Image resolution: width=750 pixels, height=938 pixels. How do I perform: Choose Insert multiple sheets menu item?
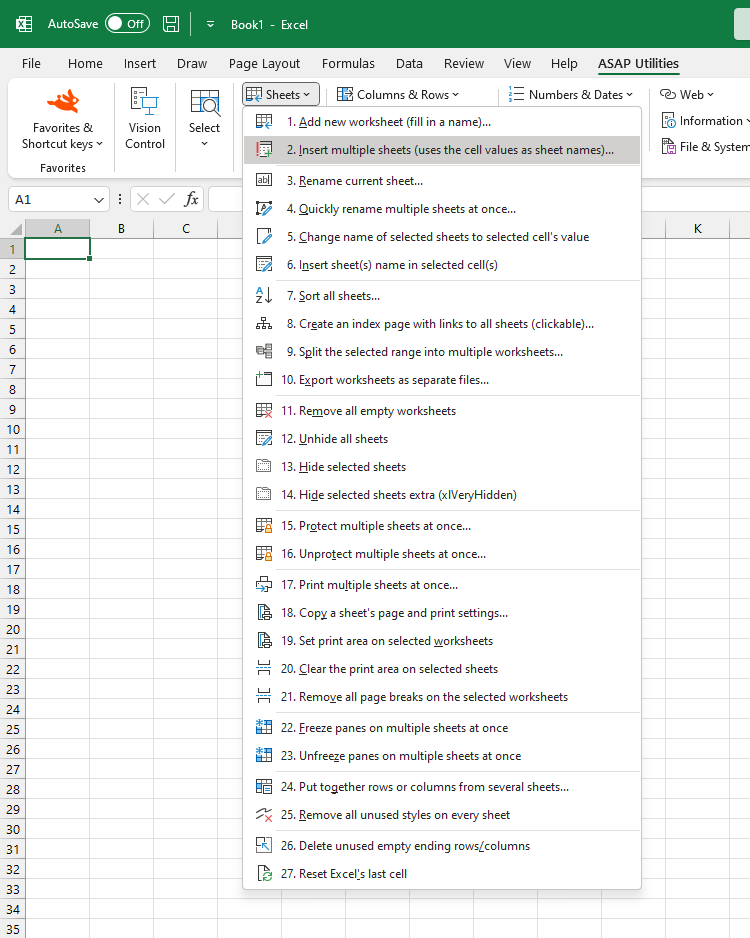click(442, 150)
